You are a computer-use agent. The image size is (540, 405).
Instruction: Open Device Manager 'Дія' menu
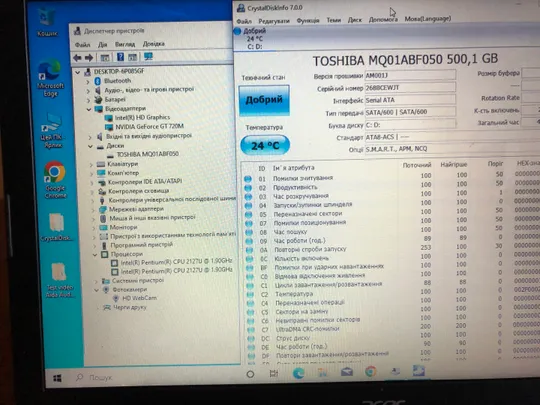coord(103,44)
